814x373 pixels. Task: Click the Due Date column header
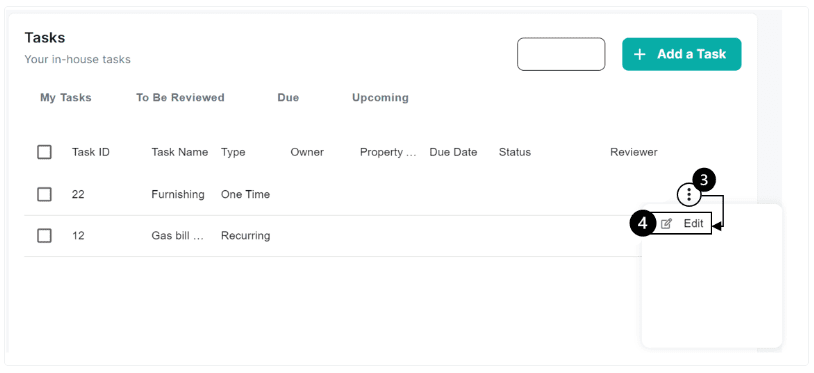(x=453, y=152)
